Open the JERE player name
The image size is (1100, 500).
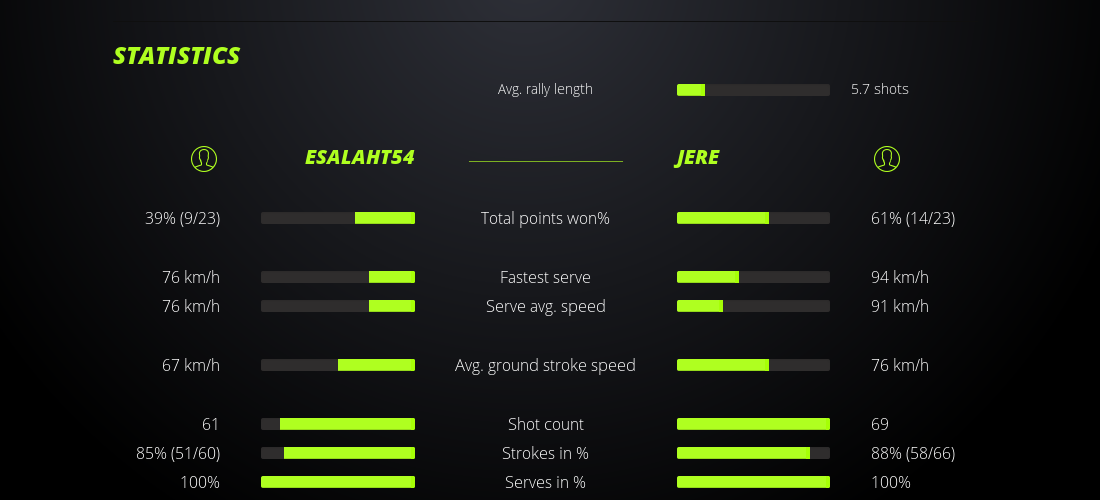point(697,158)
